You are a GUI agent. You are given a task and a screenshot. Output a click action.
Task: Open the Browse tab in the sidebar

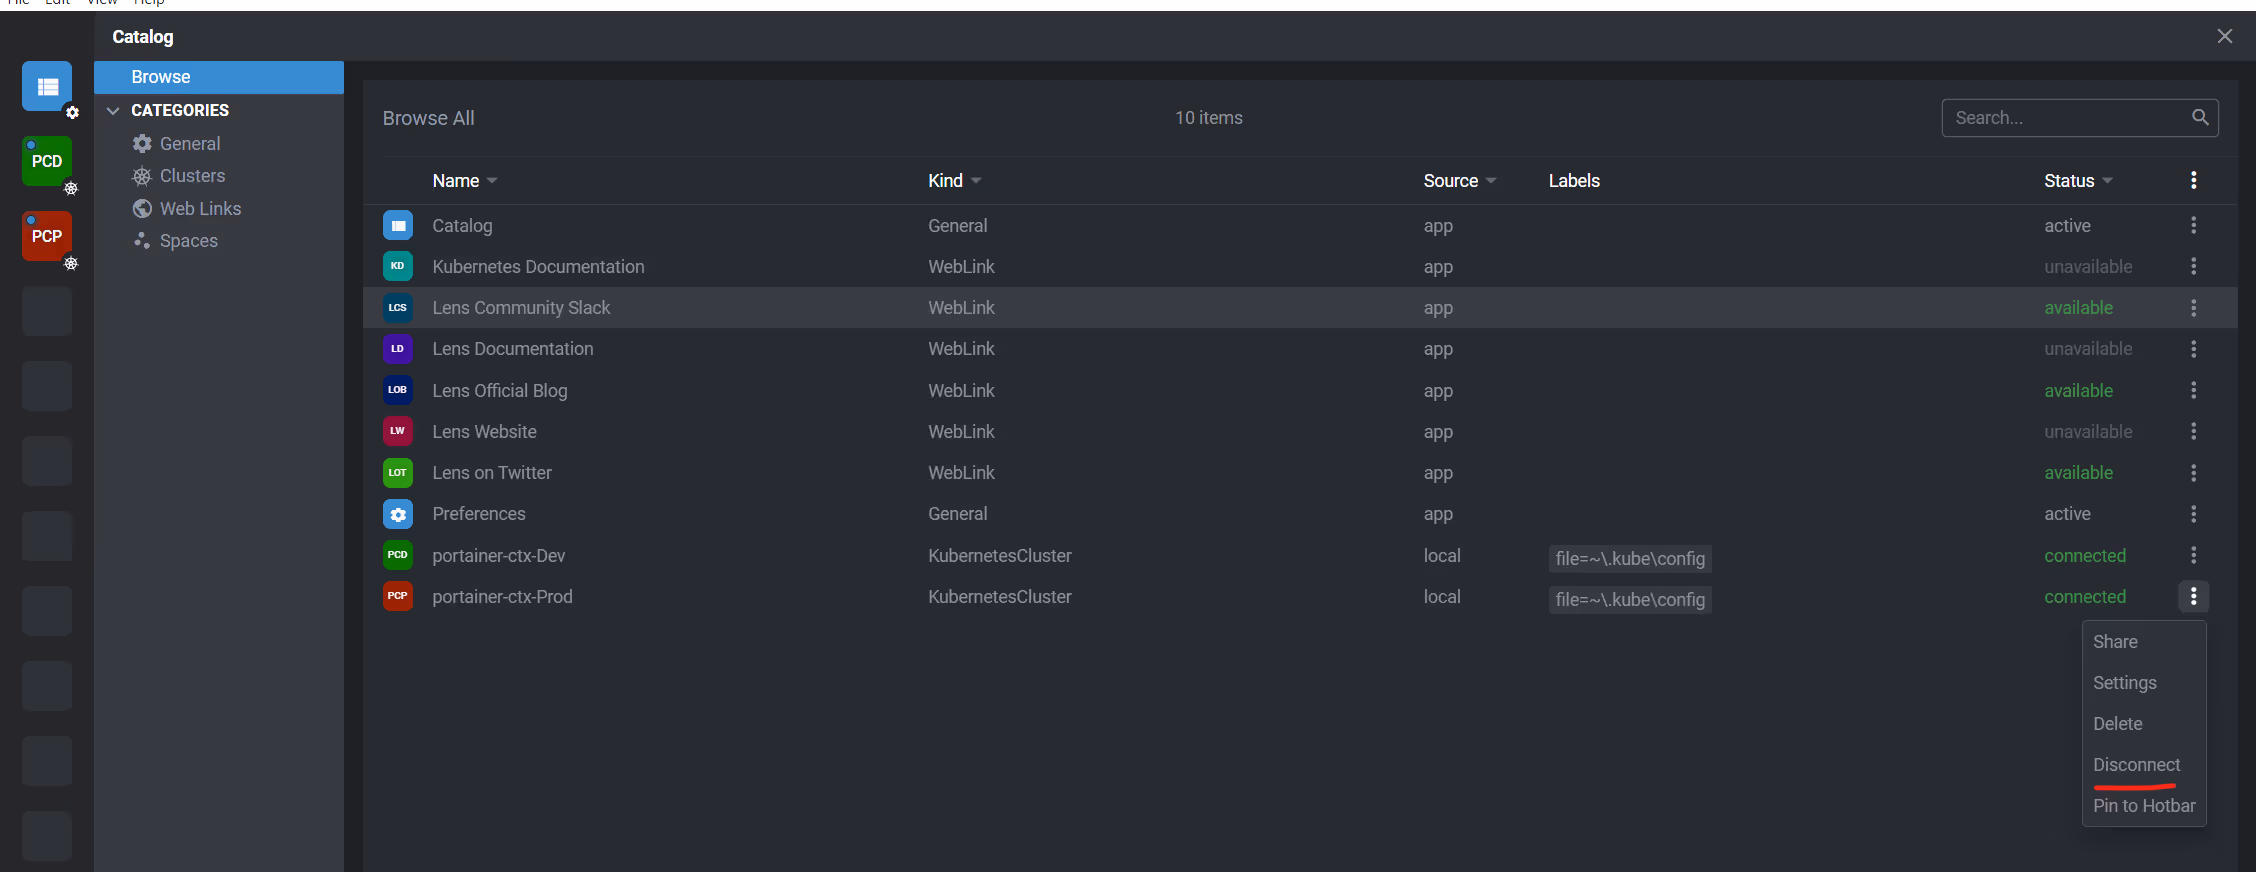coord(219,77)
